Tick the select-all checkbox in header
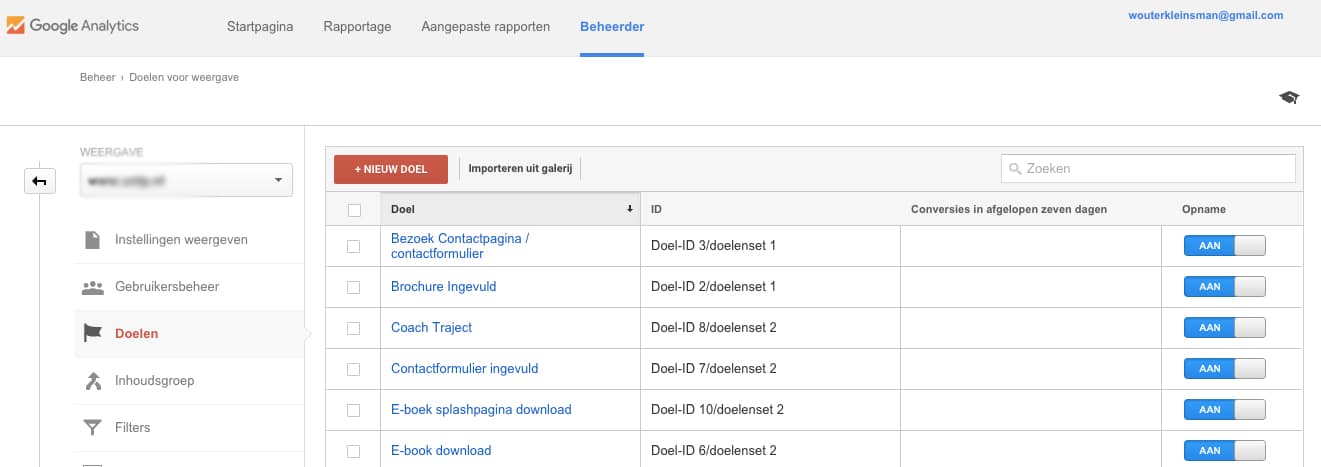The height and width of the screenshot is (467, 1321). [353, 210]
